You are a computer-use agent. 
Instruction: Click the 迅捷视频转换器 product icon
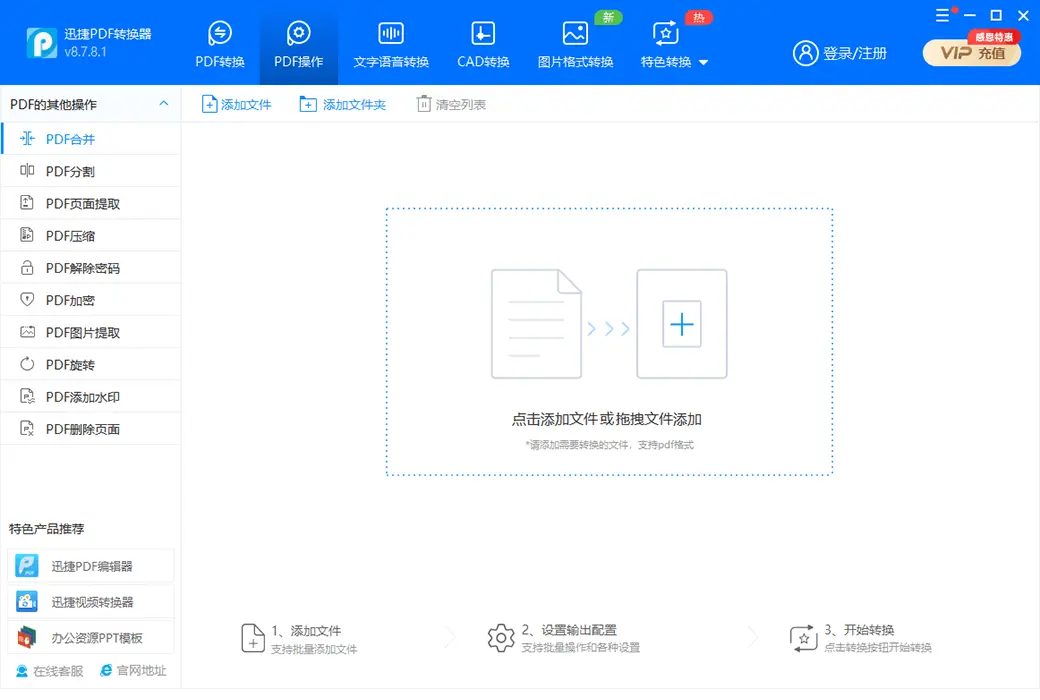tap(27, 602)
